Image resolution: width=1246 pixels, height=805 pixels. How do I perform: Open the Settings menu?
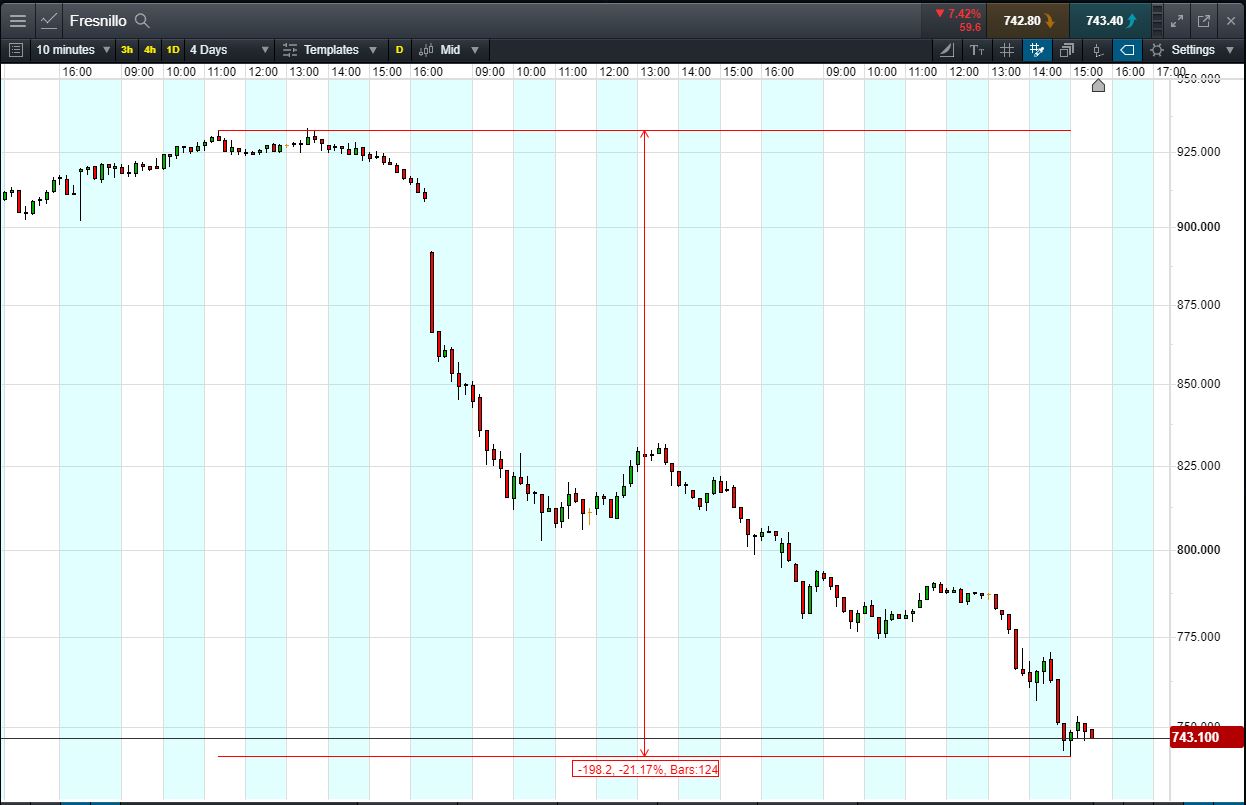pos(1193,50)
